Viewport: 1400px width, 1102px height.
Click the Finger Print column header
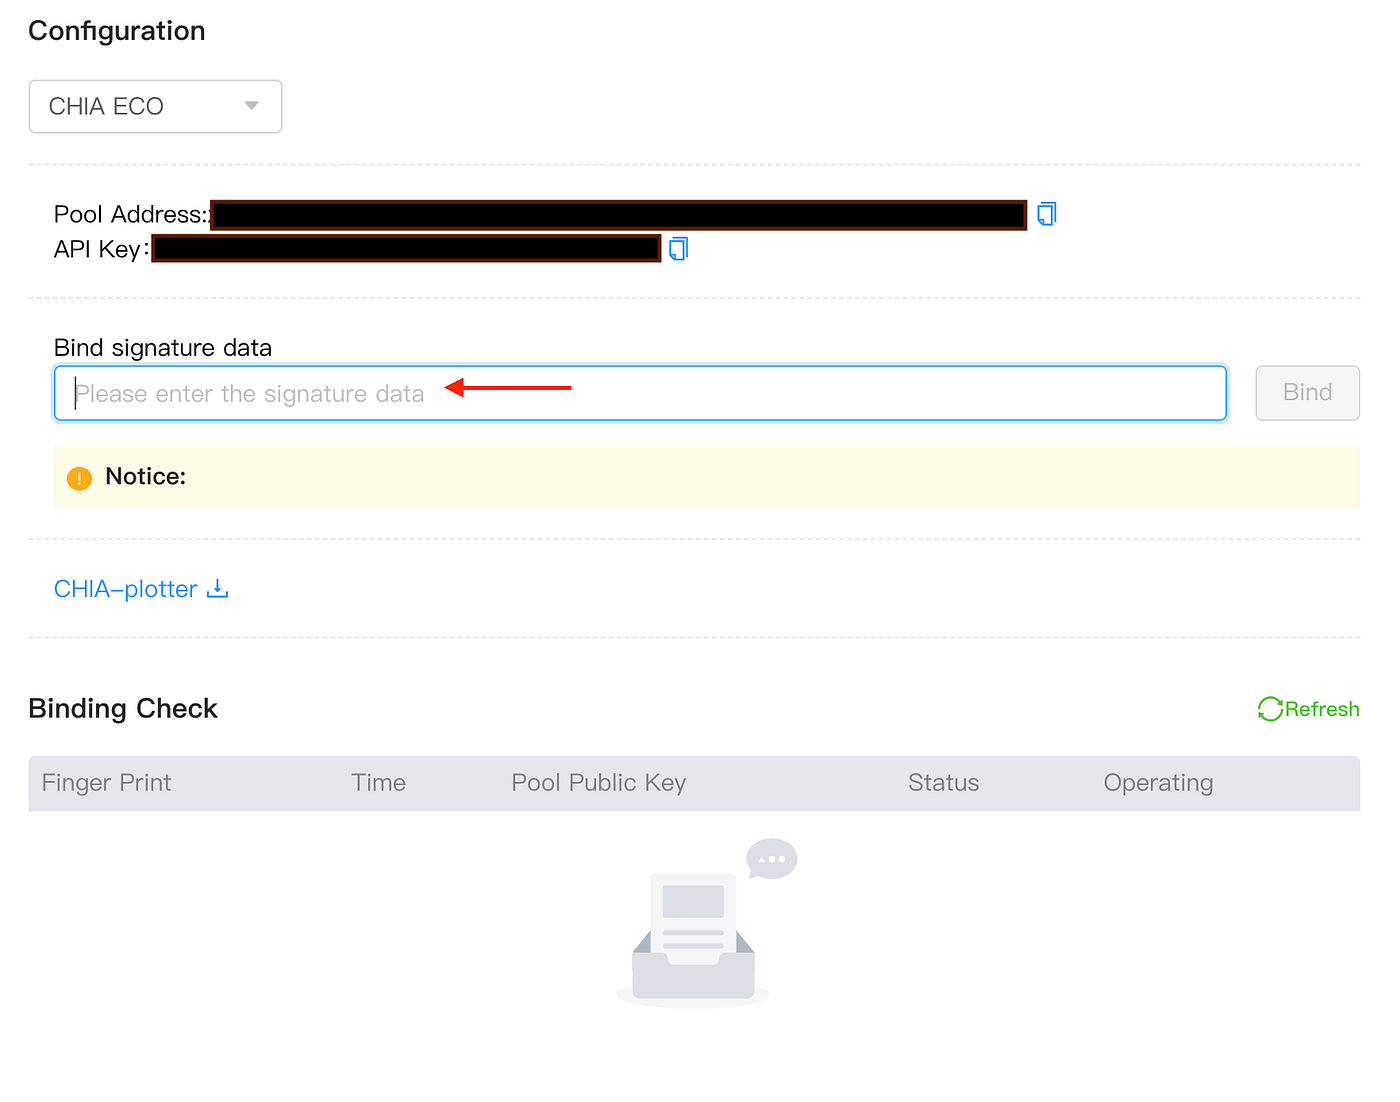click(106, 783)
